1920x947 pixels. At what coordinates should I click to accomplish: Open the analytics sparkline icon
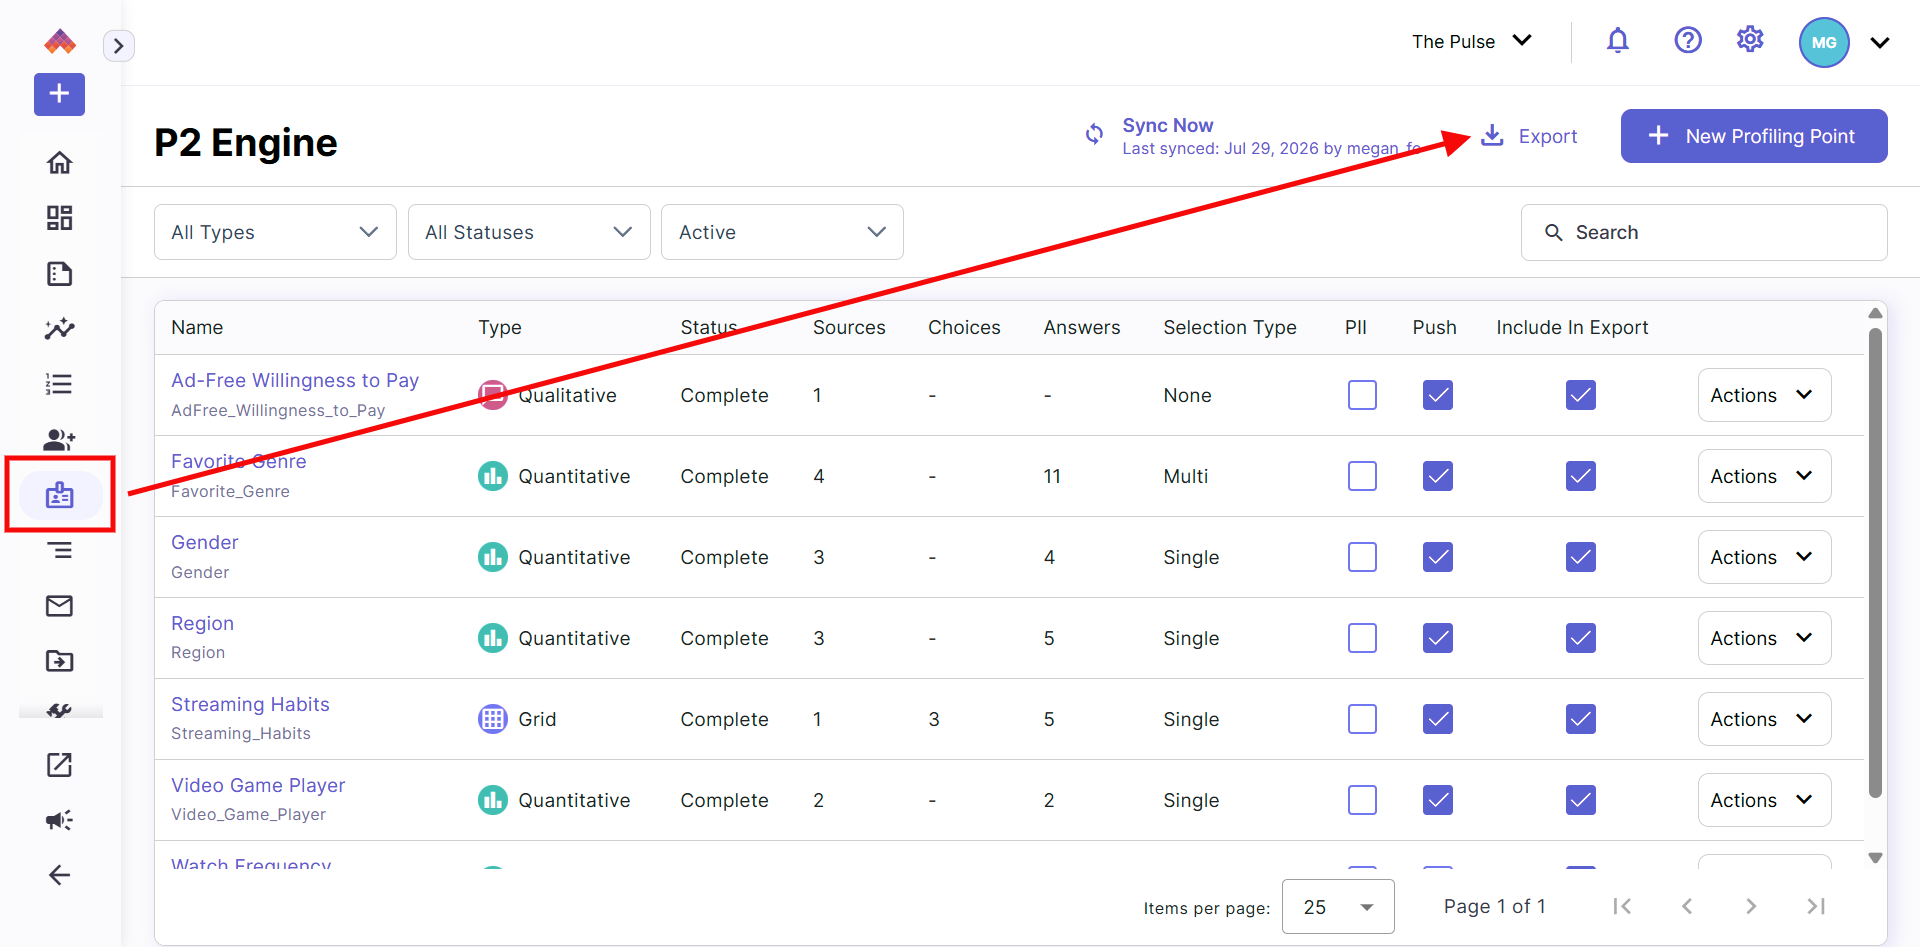pyautogui.click(x=60, y=329)
